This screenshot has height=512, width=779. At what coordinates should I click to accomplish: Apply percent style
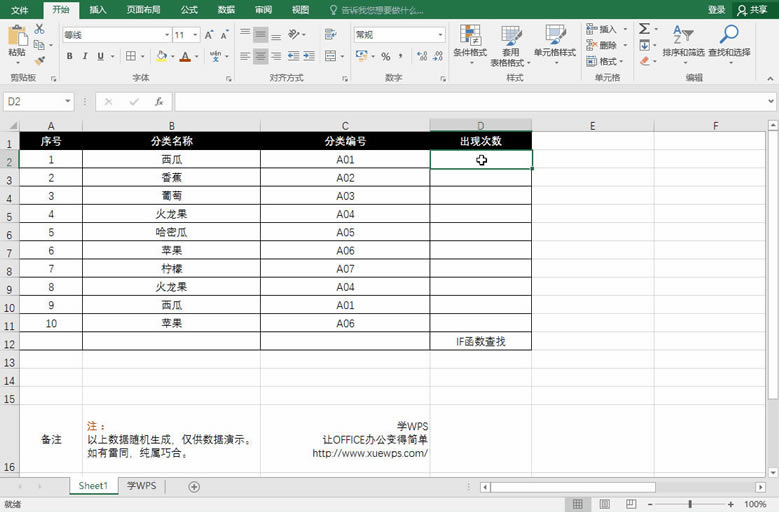tap(386, 57)
